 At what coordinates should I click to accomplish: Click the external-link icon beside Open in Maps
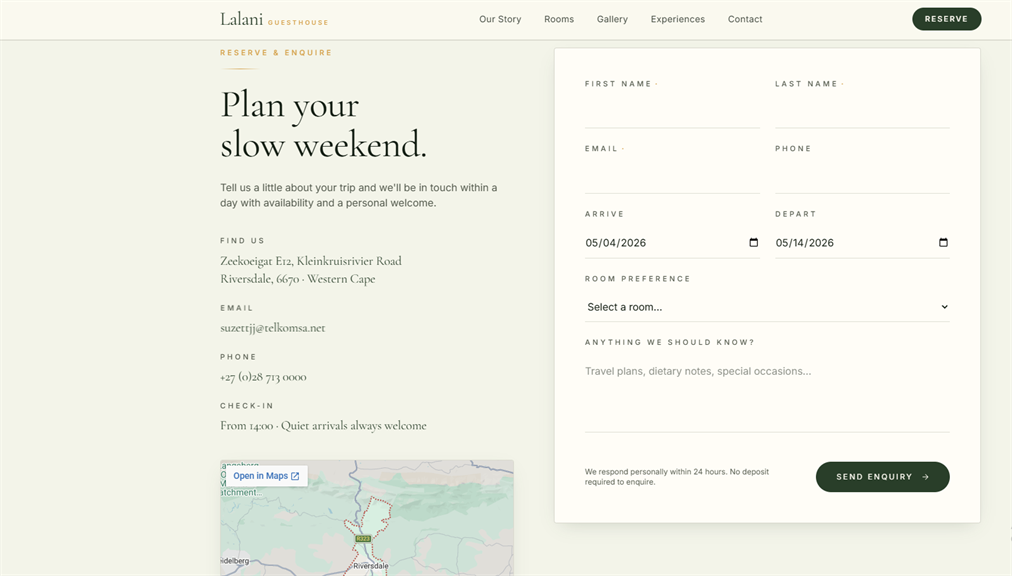click(295, 476)
